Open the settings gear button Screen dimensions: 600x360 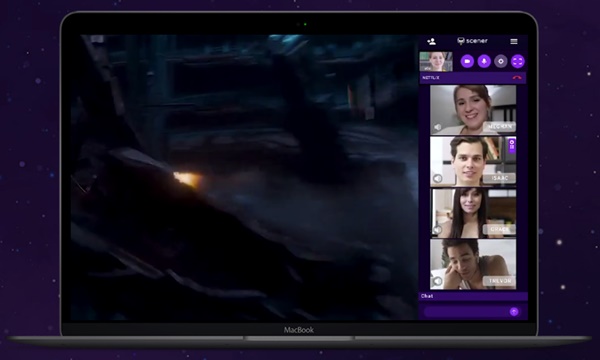pyautogui.click(x=501, y=61)
